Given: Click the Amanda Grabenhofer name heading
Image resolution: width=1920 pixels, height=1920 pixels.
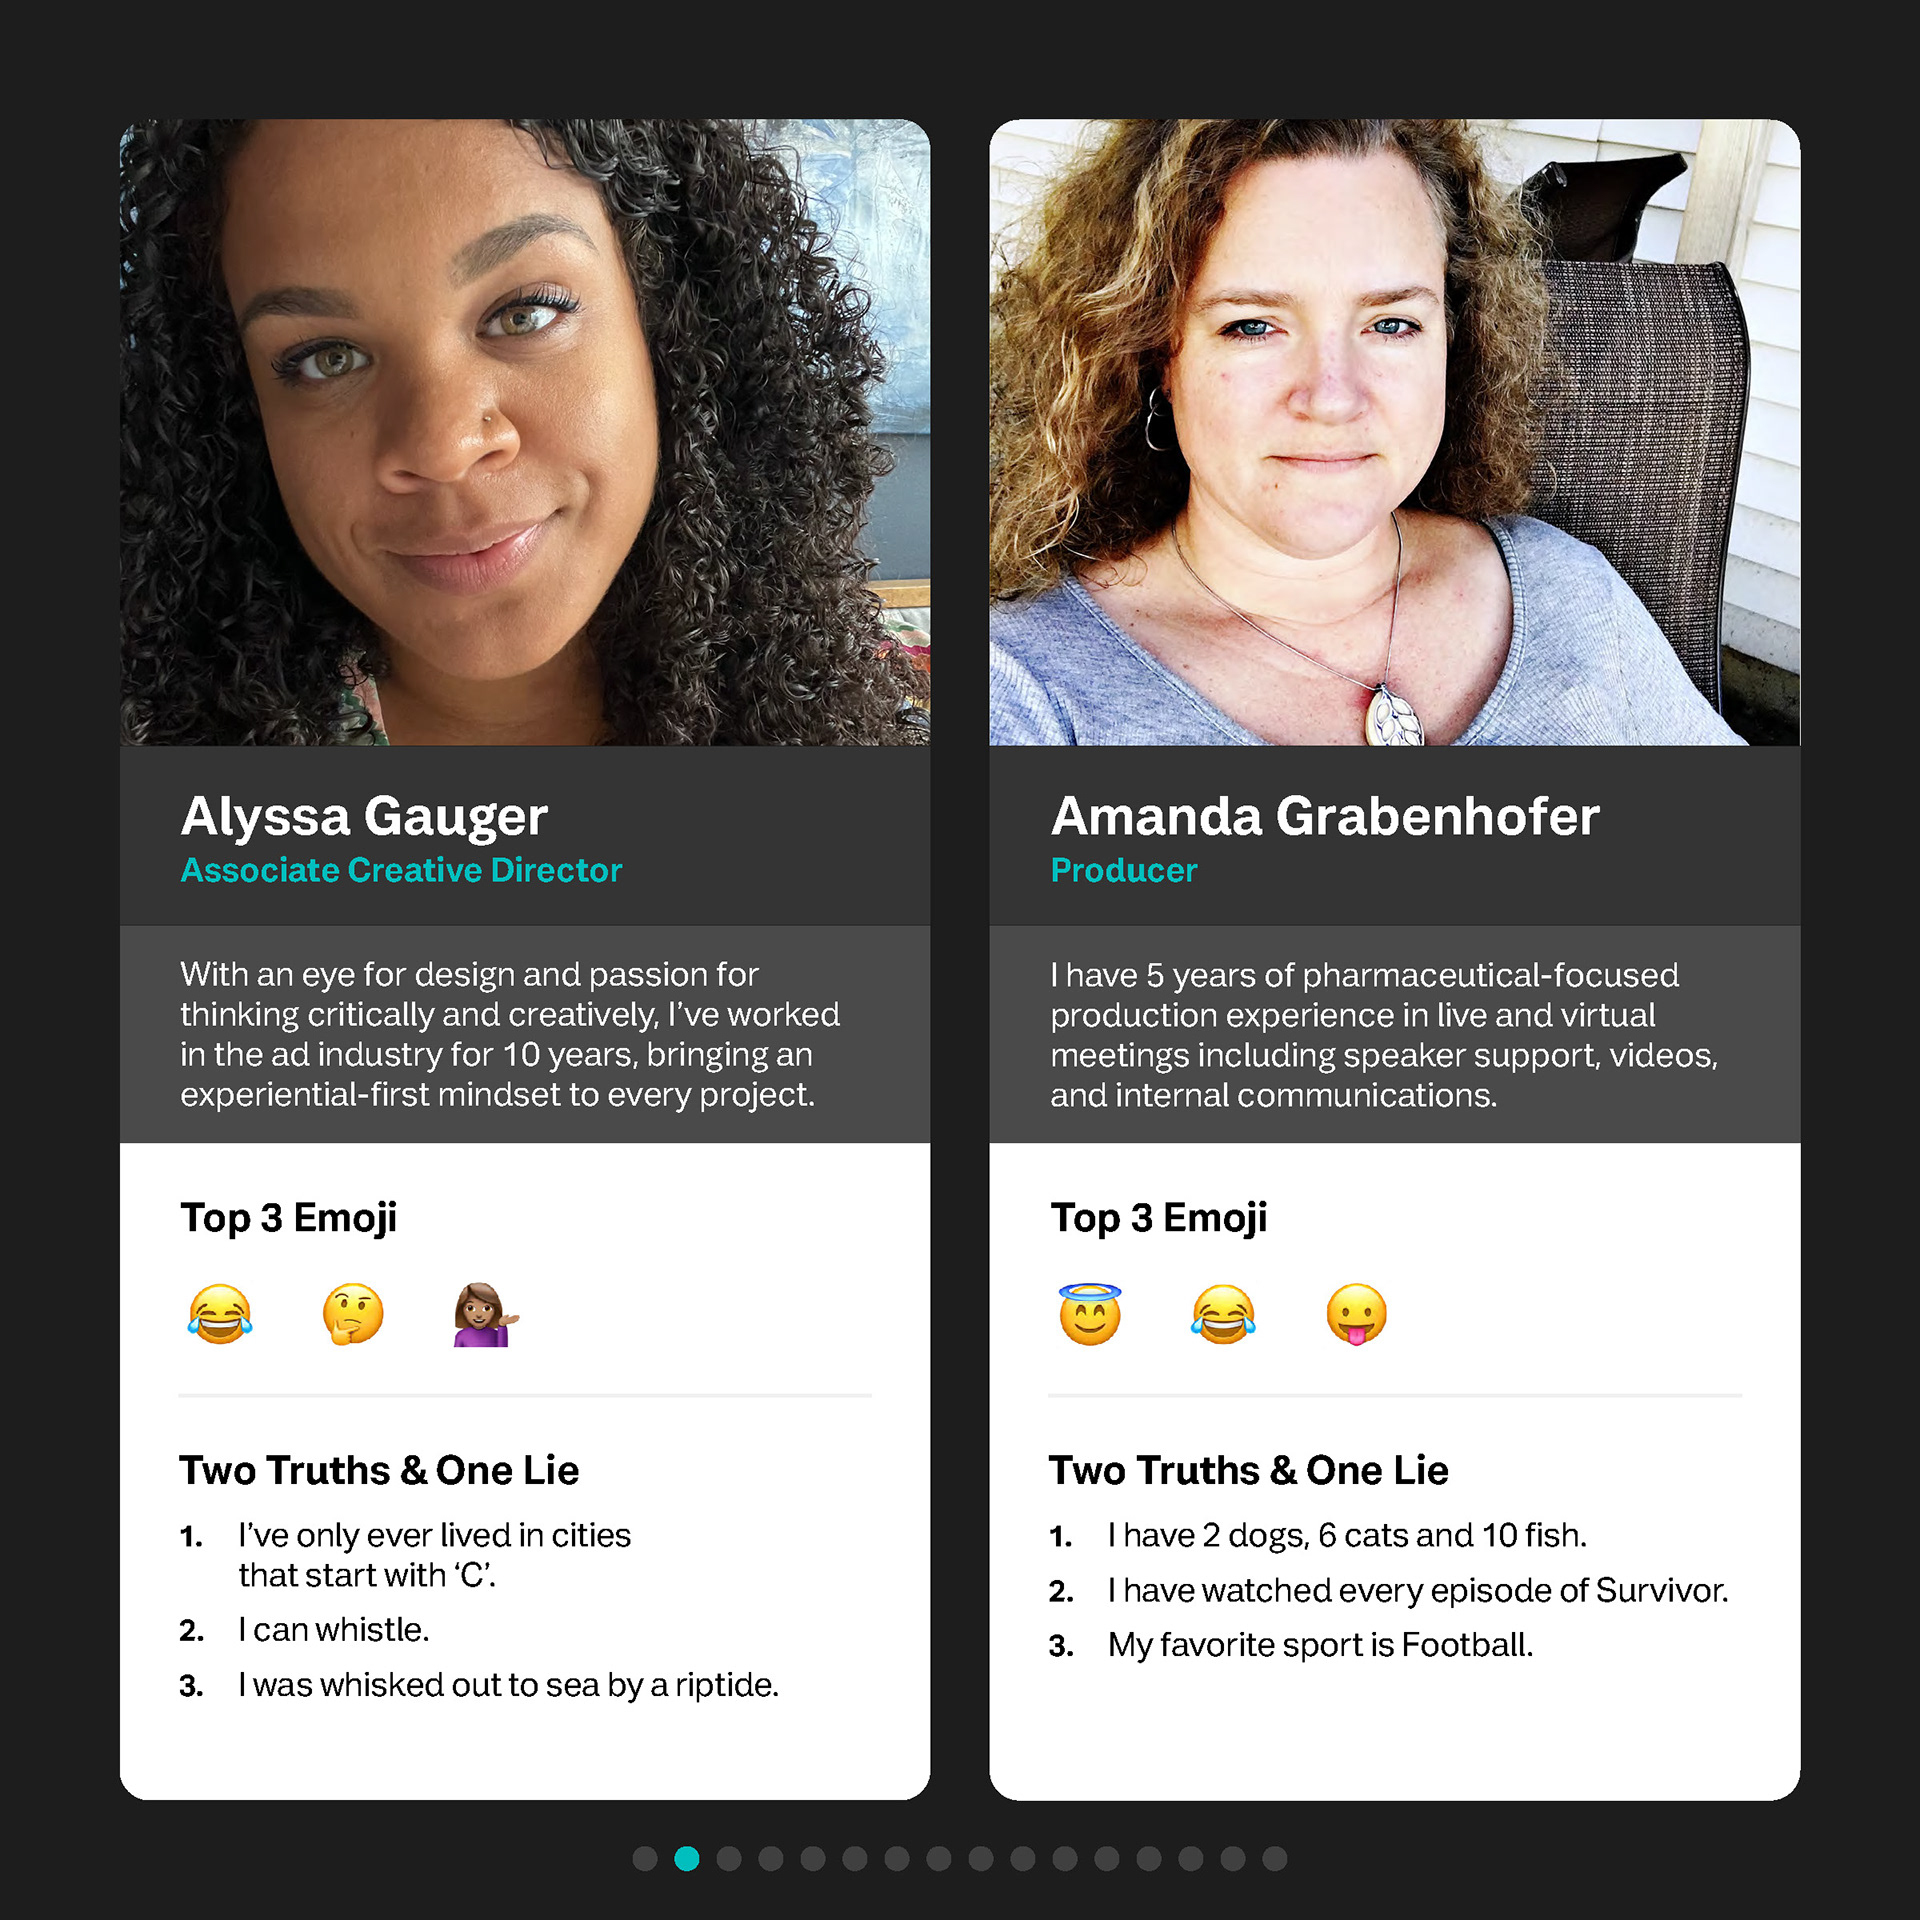Looking at the screenshot, I should pyautogui.click(x=1325, y=816).
